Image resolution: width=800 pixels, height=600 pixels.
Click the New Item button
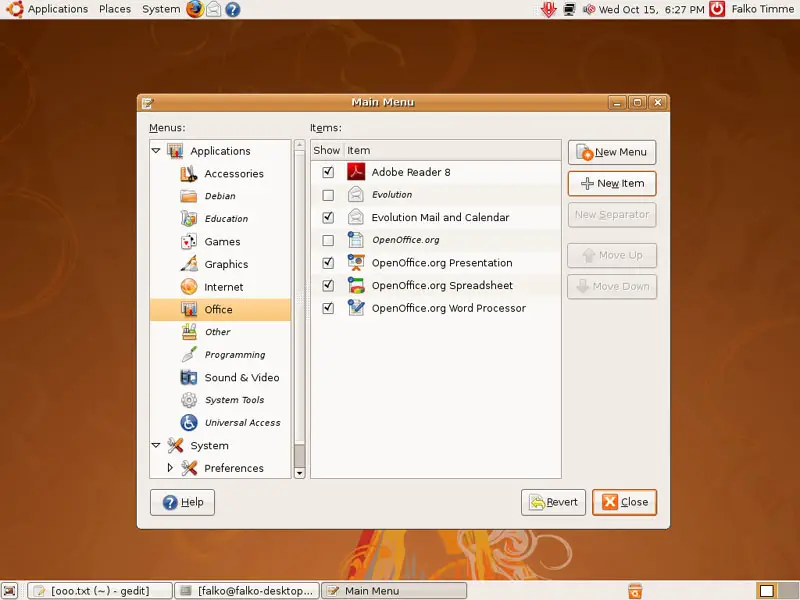[612, 183]
